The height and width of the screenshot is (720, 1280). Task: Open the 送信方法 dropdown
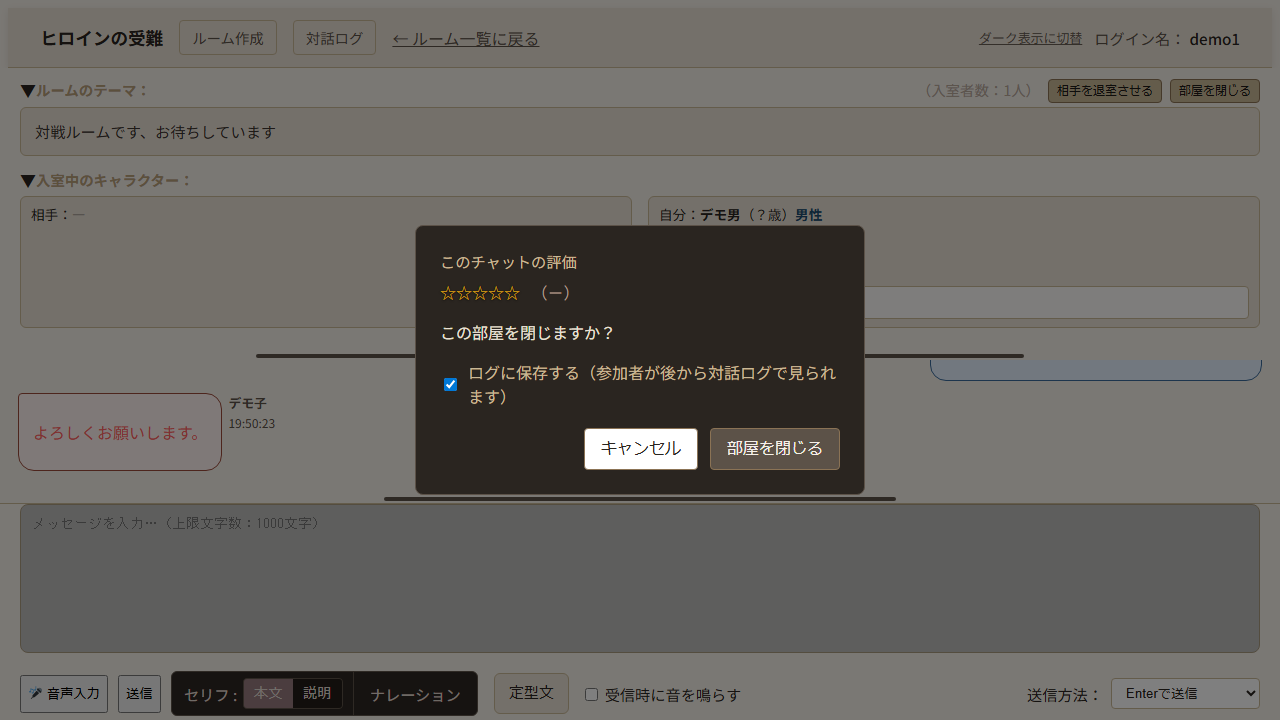point(1185,693)
